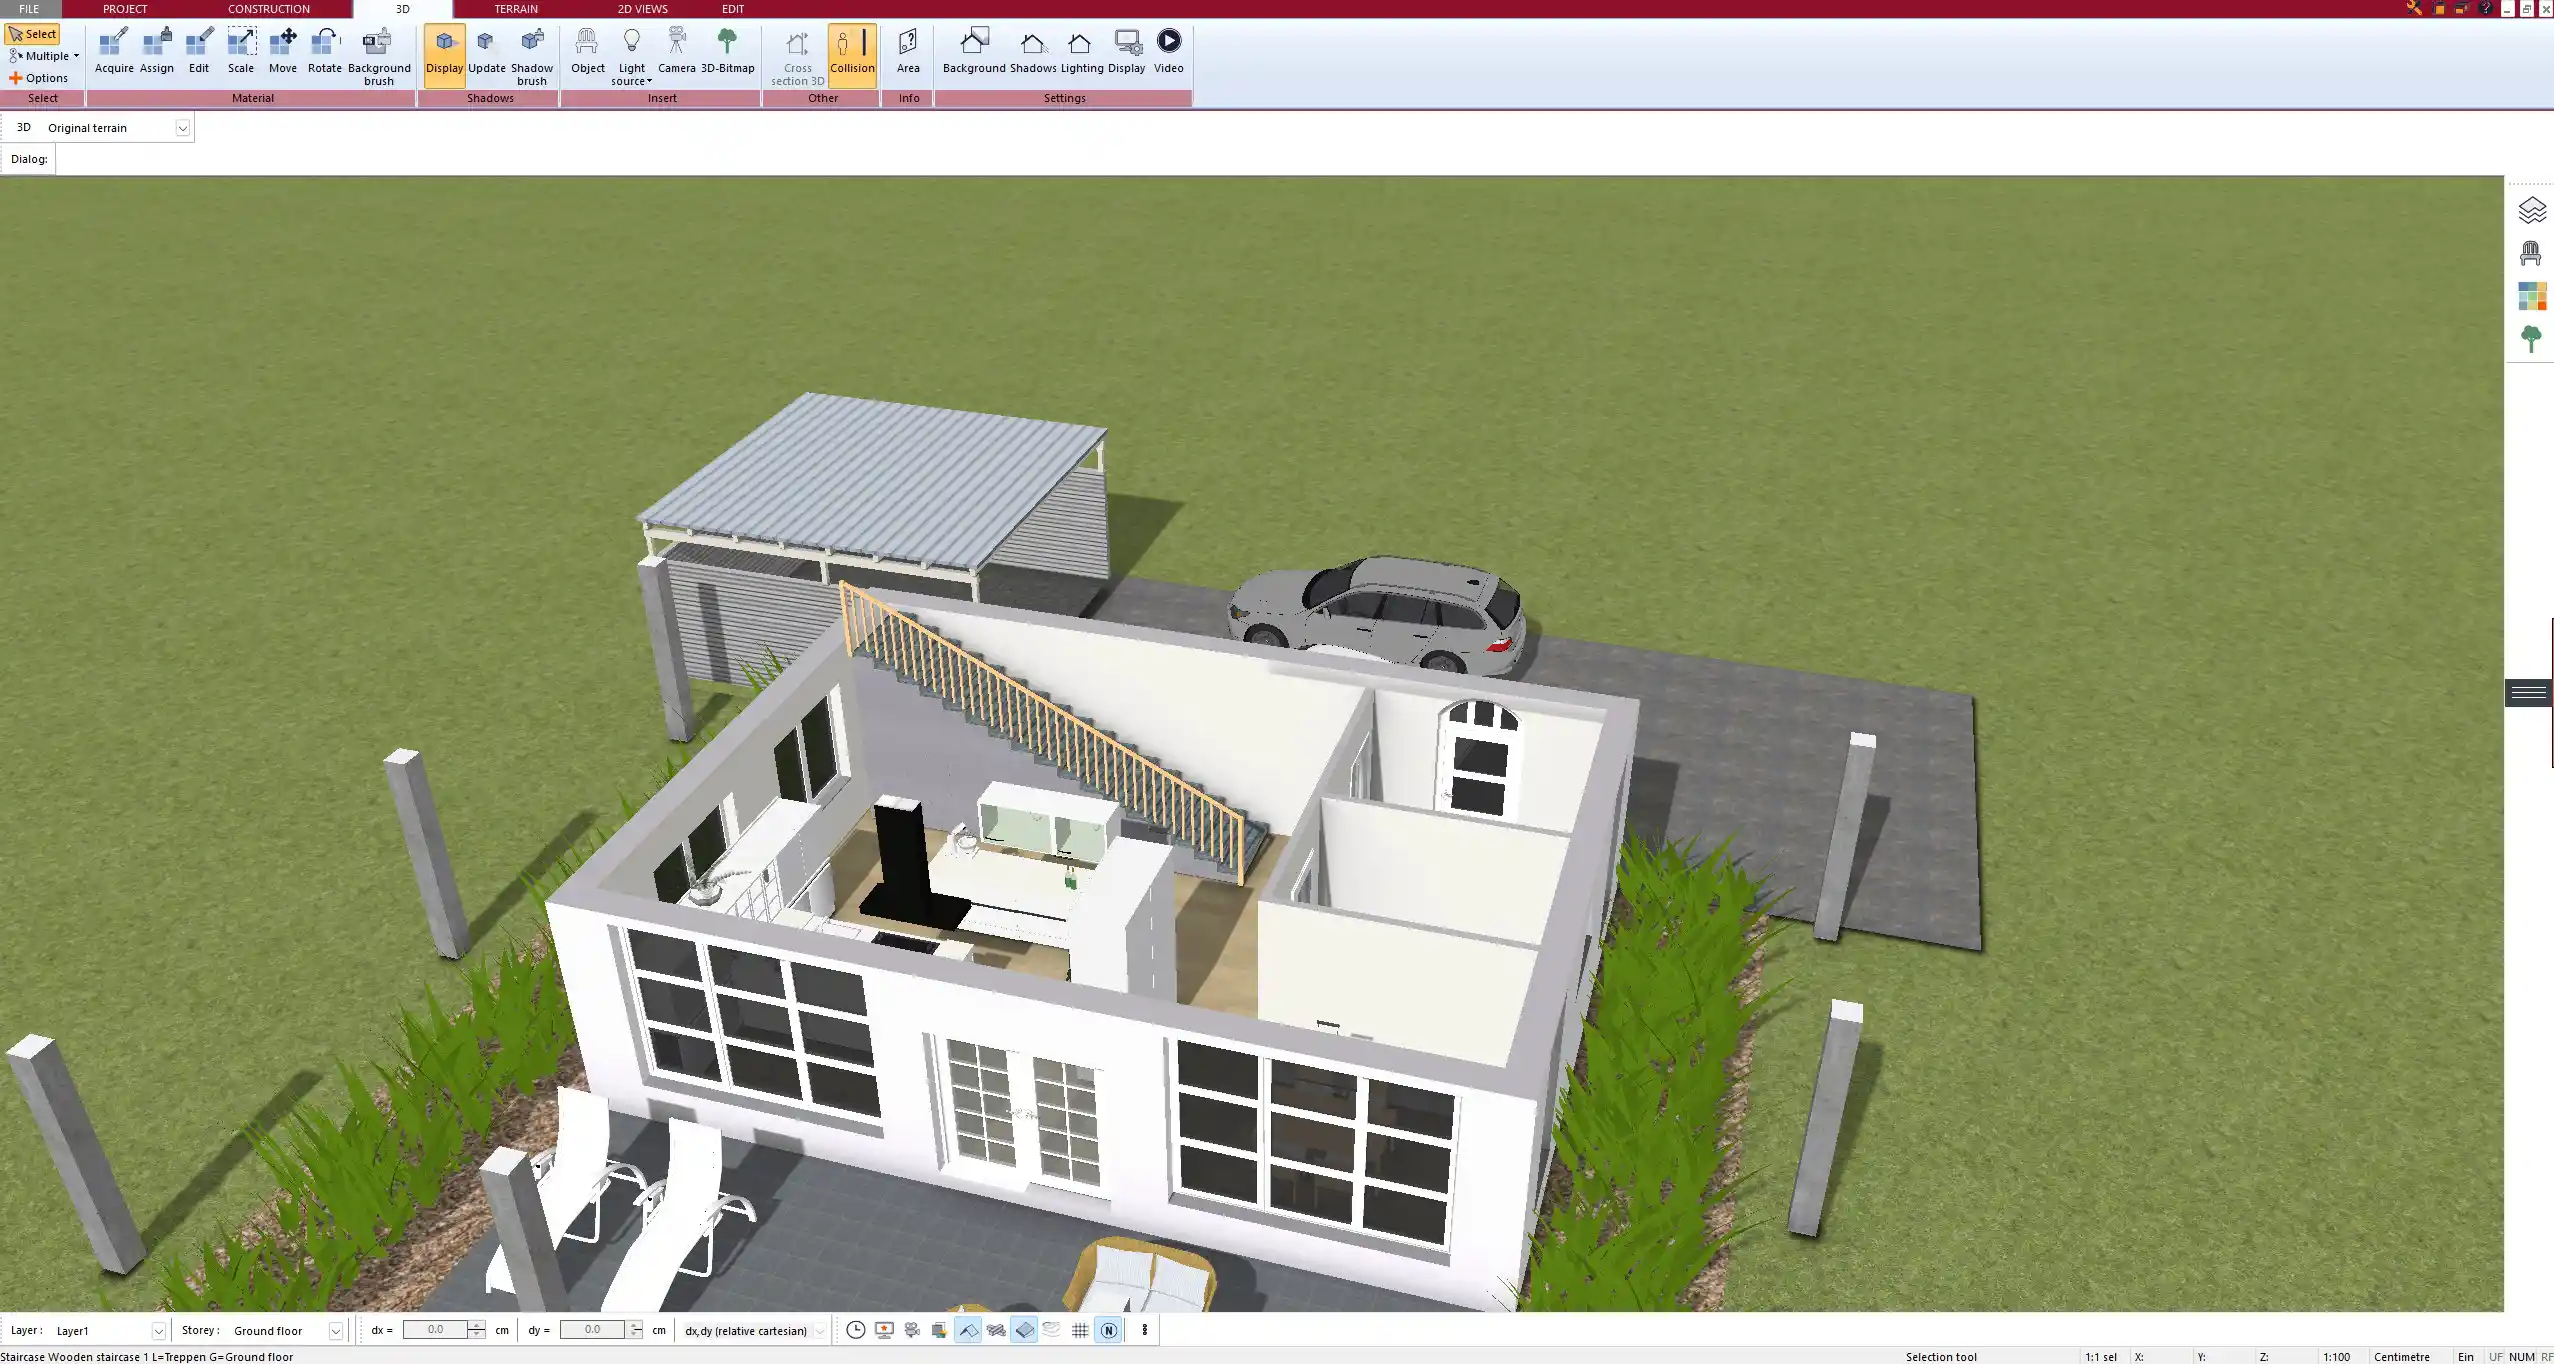Screen dimensions: 2554x1364
Task: Click the film camera icon in bottom toolbar
Action: (912, 1330)
